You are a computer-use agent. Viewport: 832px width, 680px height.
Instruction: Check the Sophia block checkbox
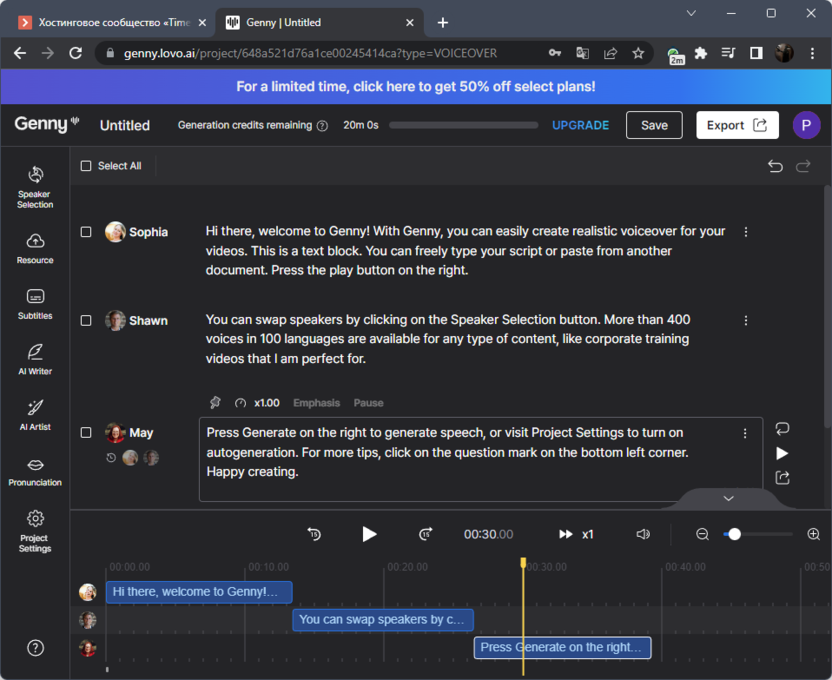pyautogui.click(x=86, y=232)
